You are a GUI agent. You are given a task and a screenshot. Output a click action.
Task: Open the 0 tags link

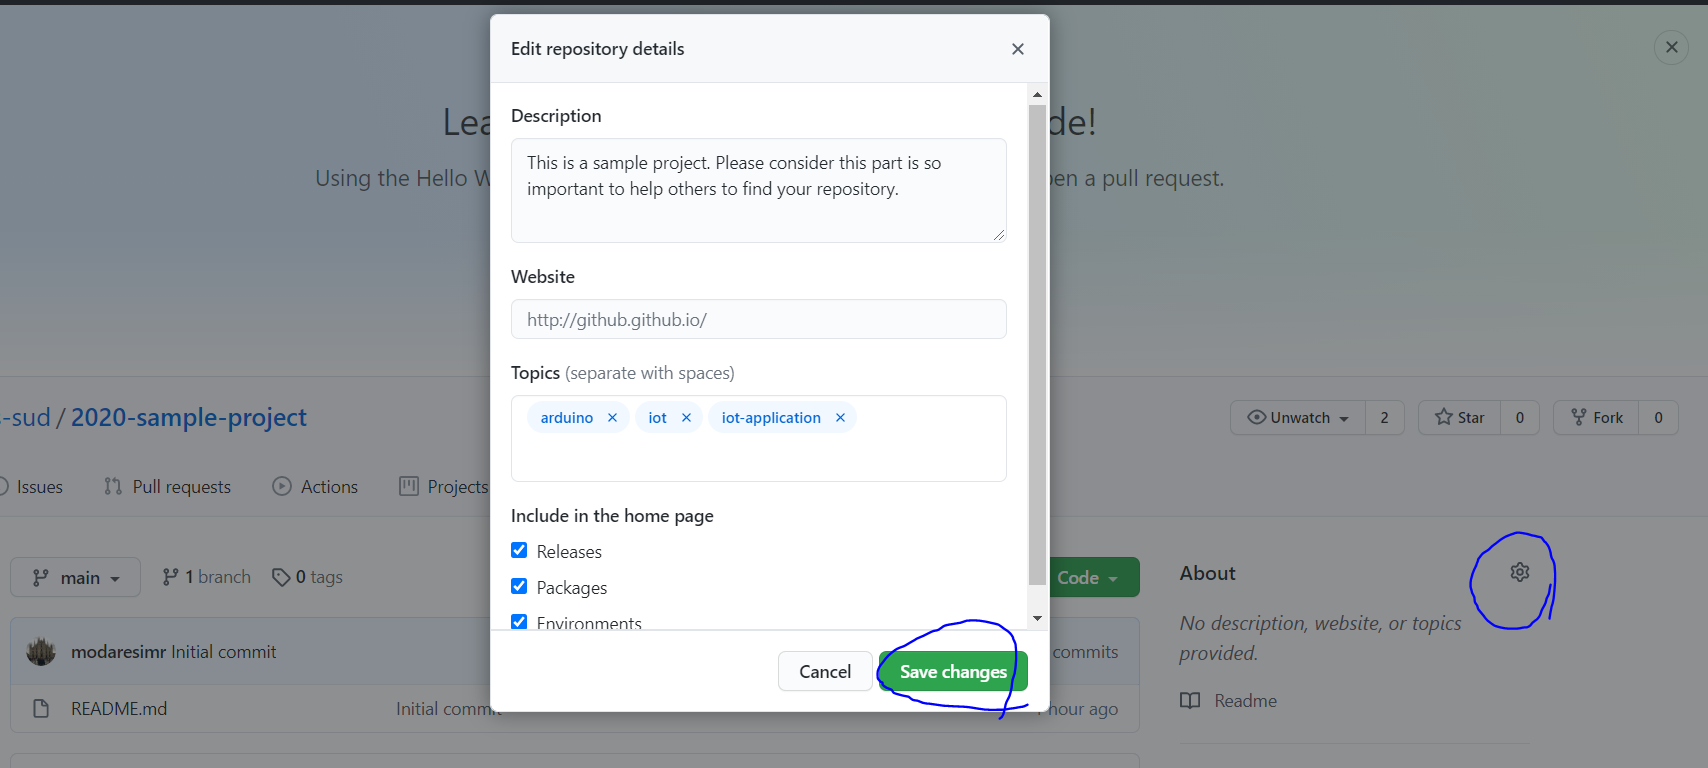click(308, 577)
